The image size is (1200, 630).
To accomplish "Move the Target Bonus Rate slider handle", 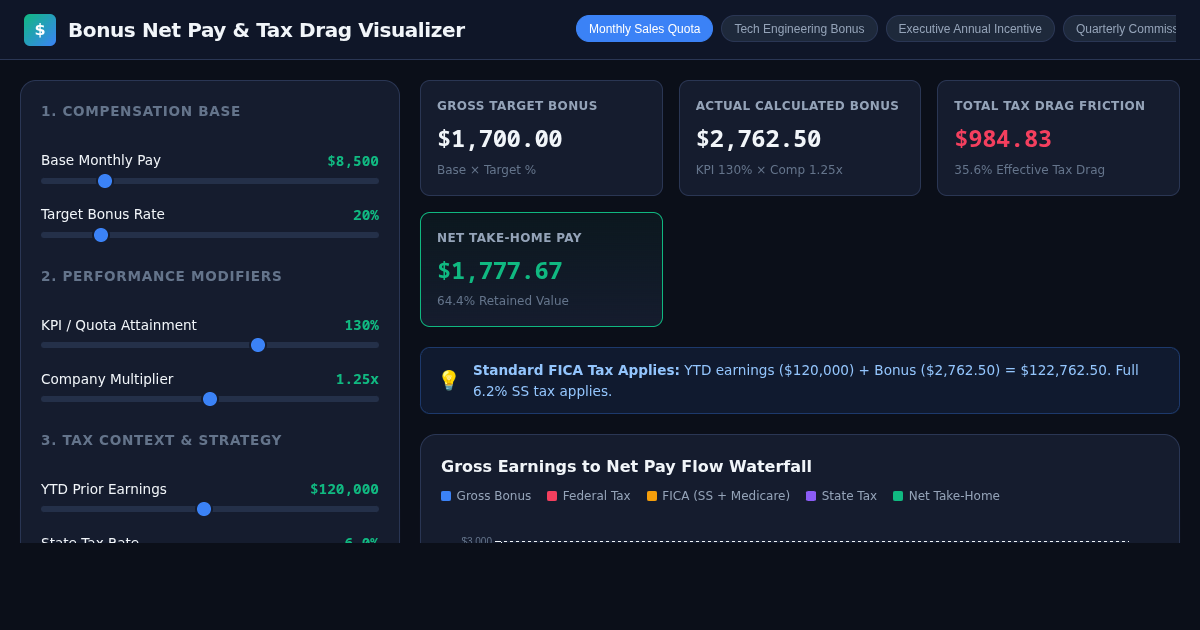I will (101, 235).
